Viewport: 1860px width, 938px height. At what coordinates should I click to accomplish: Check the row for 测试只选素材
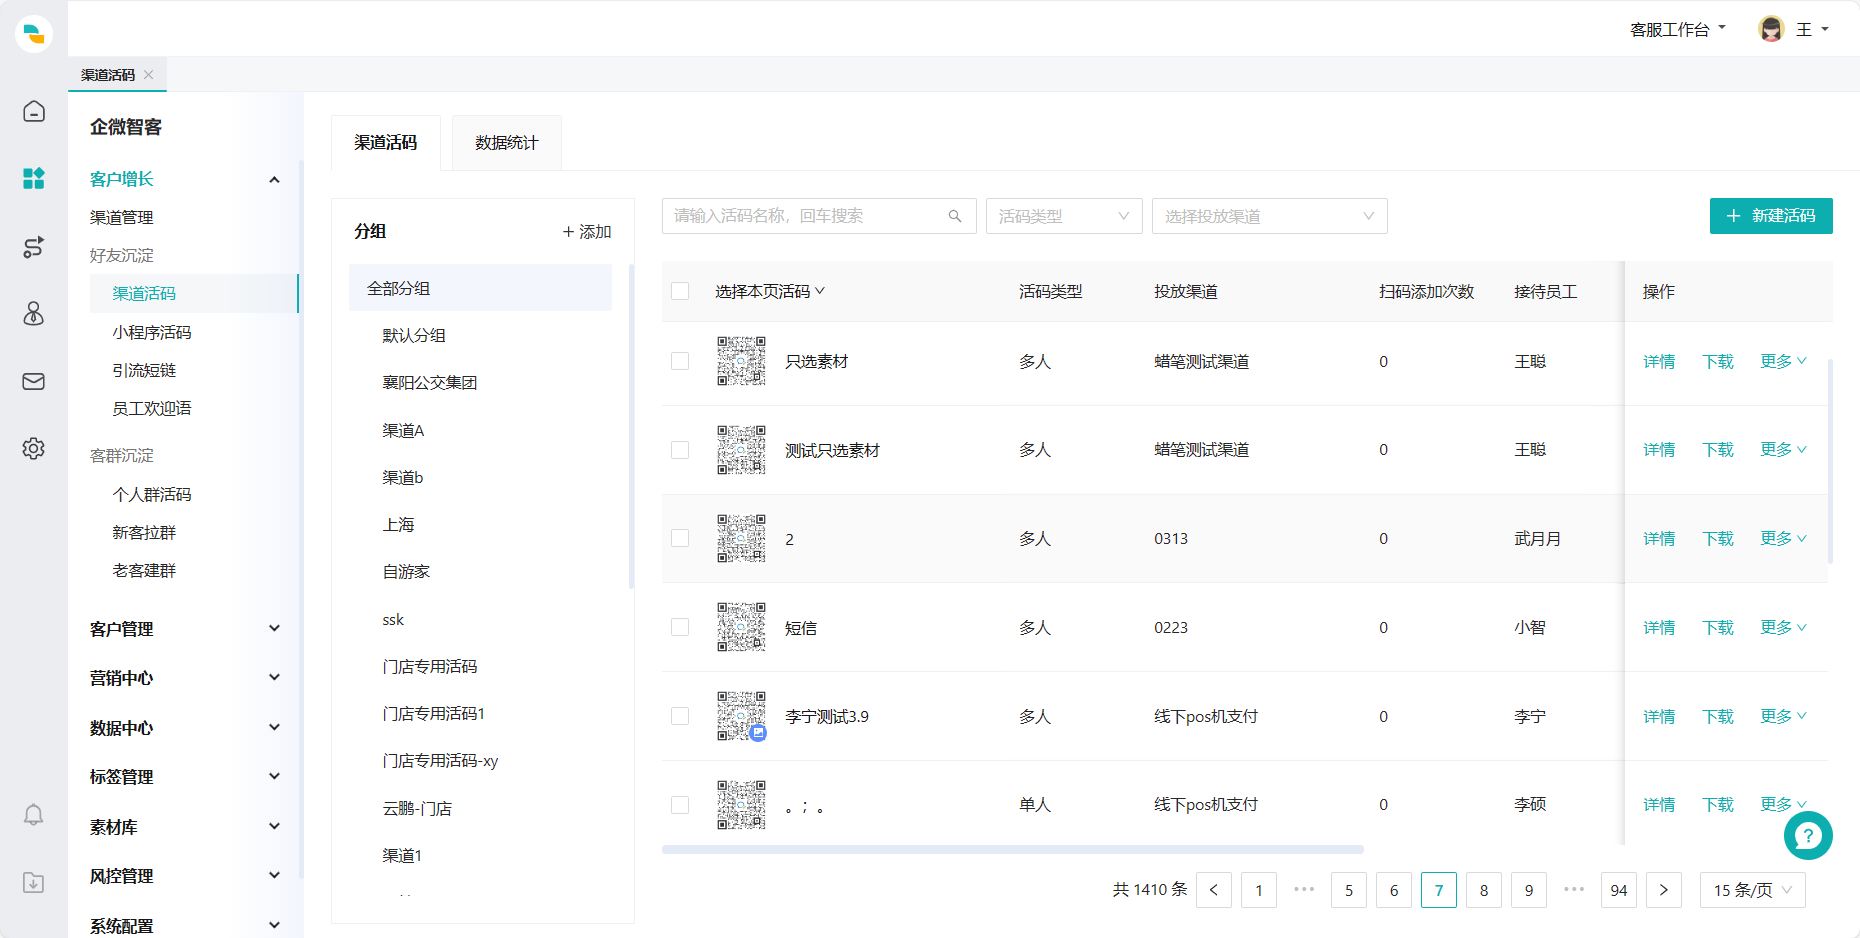[680, 450]
